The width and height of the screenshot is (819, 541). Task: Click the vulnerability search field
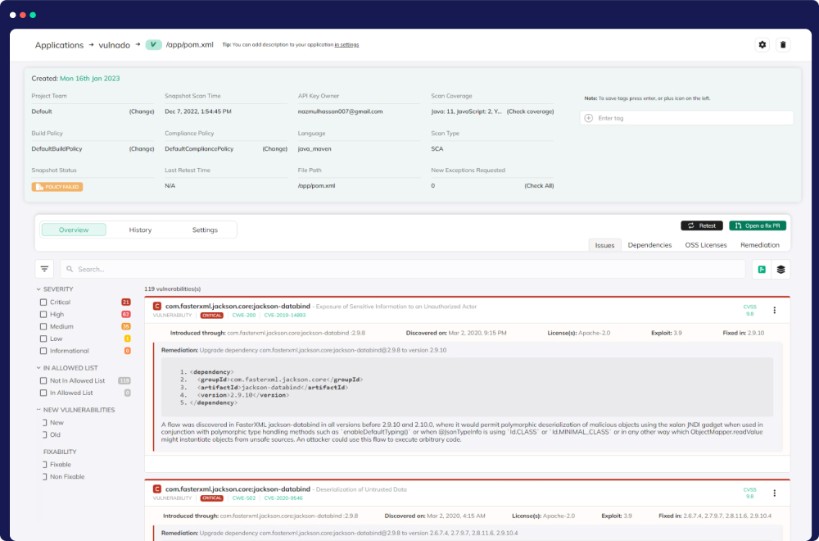[x=400, y=268]
